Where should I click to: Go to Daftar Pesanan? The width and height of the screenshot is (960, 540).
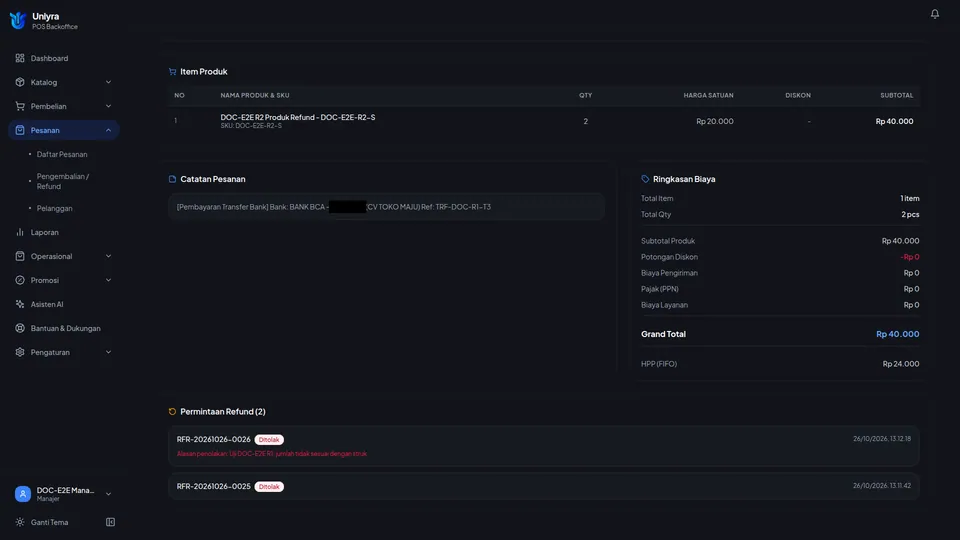pos(62,154)
